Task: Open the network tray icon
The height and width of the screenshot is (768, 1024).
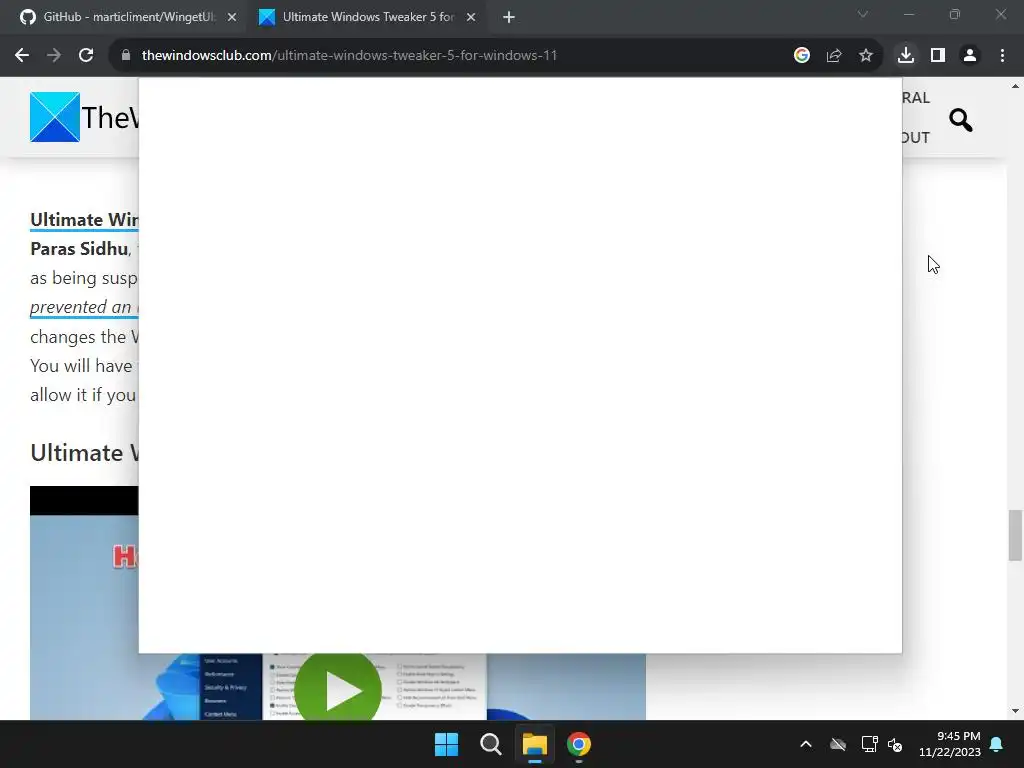Action: (869, 744)
